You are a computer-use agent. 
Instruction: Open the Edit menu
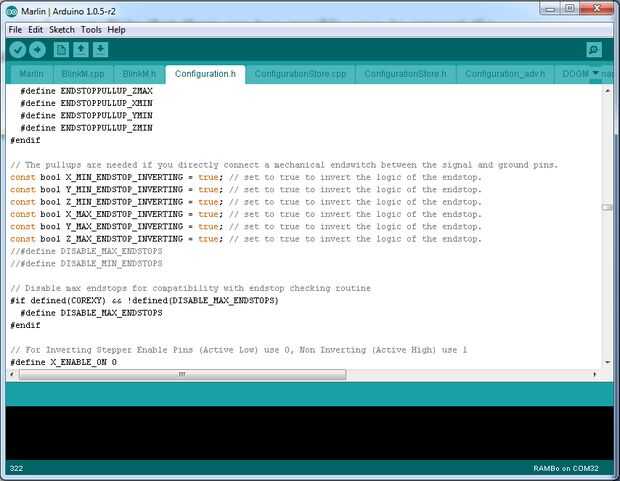[x=35, y=30]
